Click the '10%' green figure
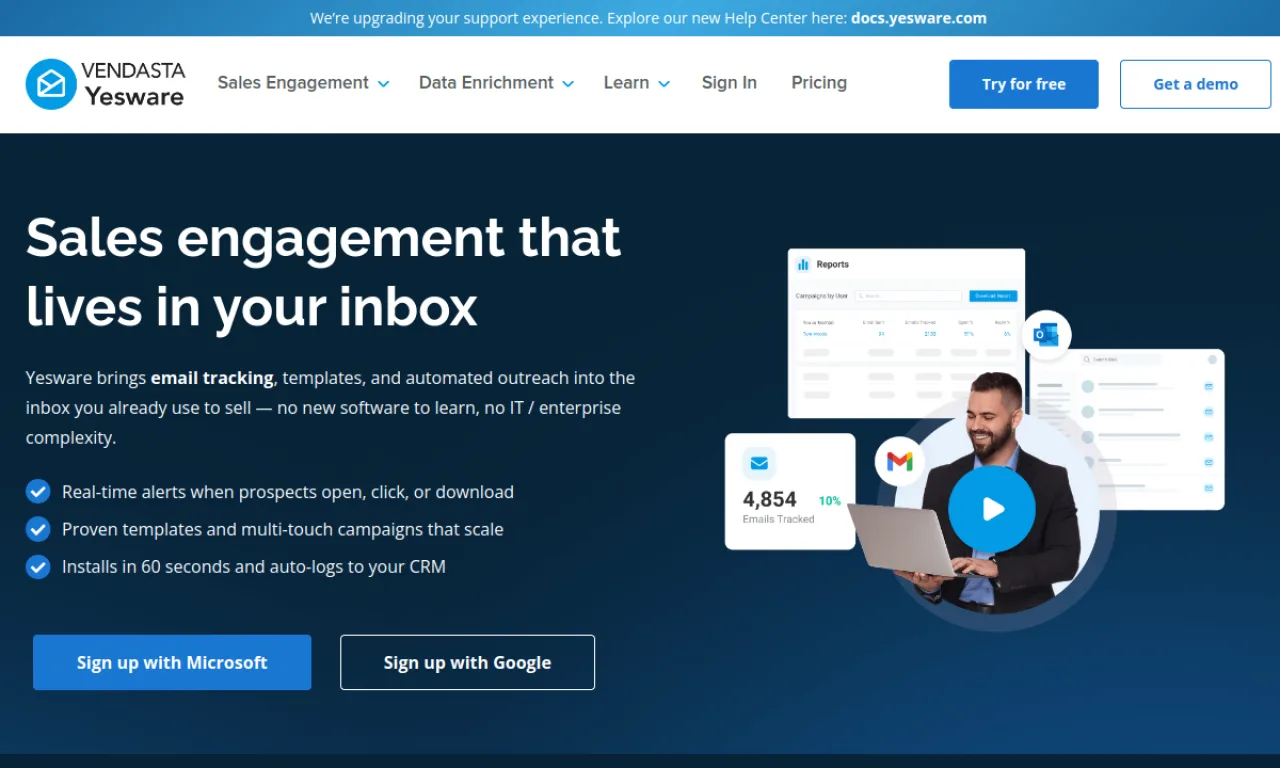 click(830, 501)
